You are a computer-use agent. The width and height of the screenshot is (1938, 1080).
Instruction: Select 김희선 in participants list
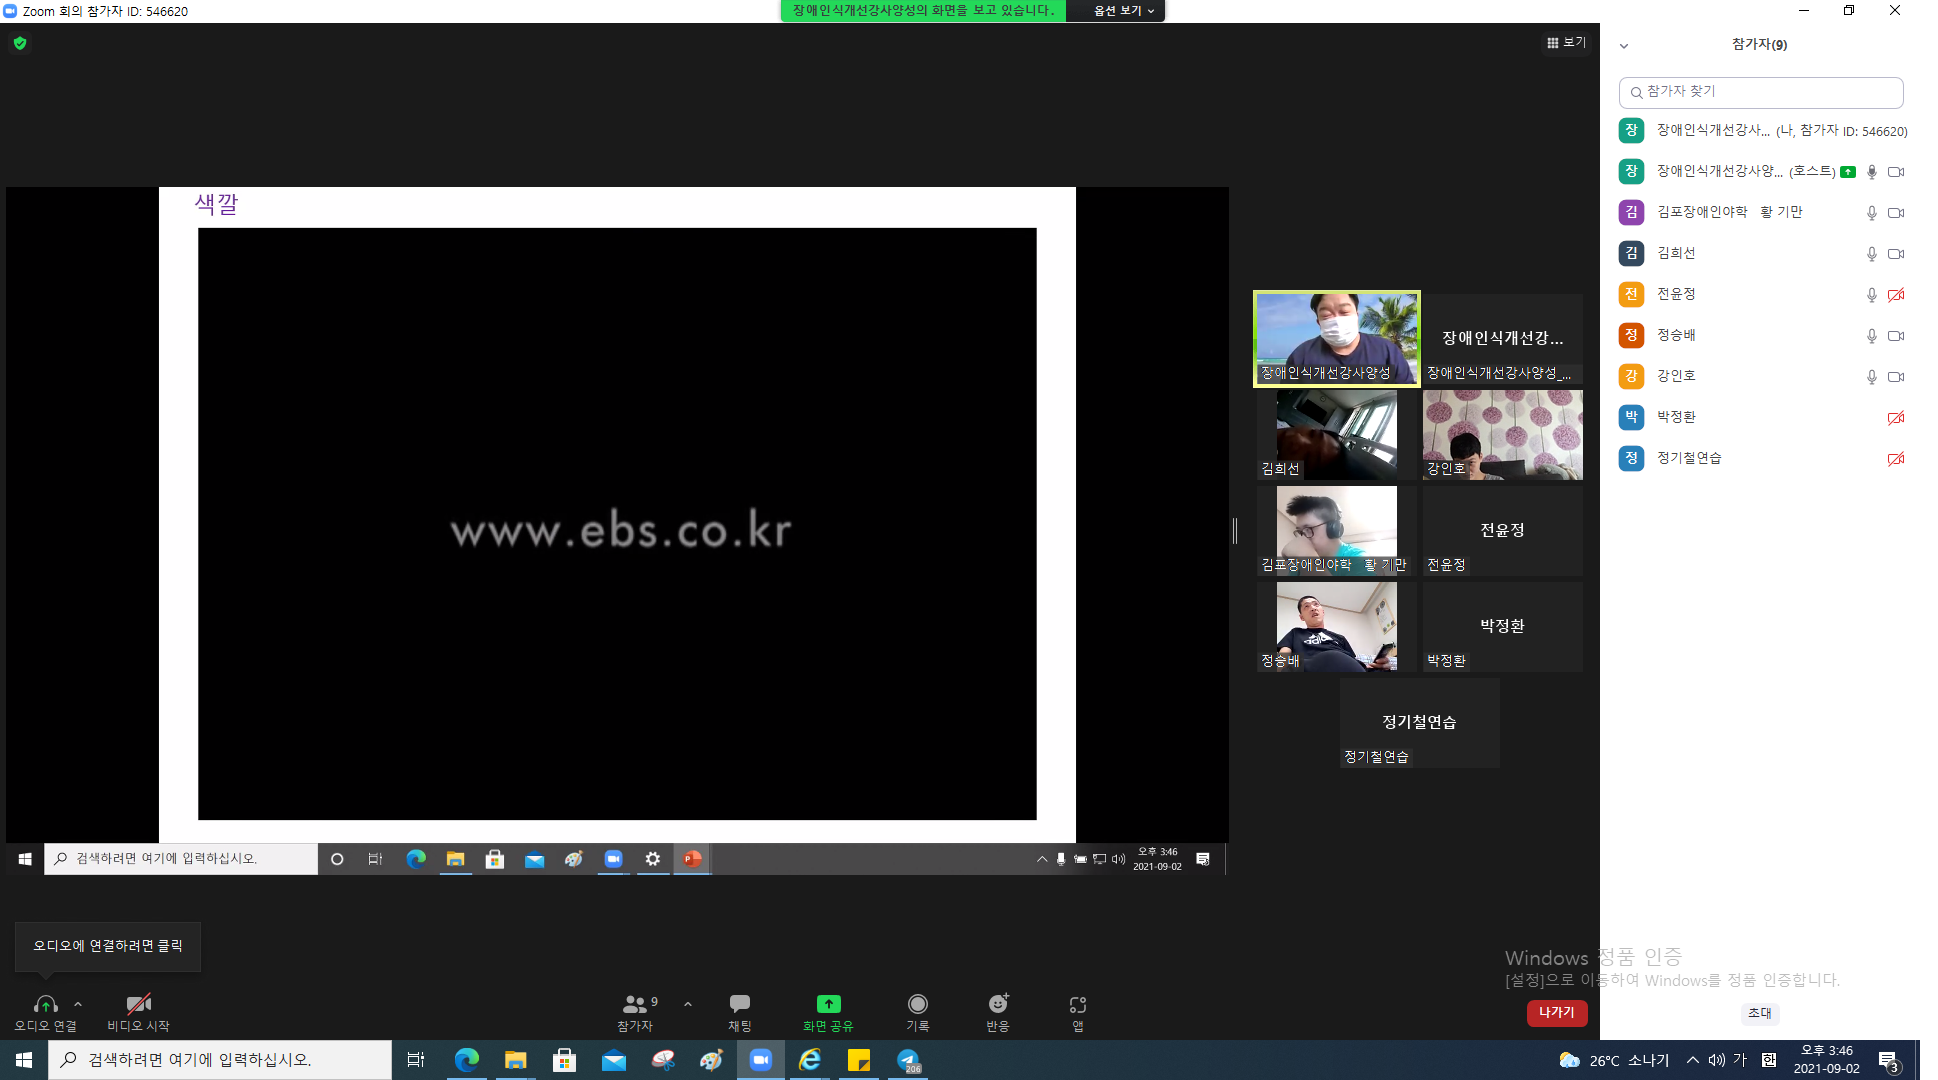click(1761, 254)
